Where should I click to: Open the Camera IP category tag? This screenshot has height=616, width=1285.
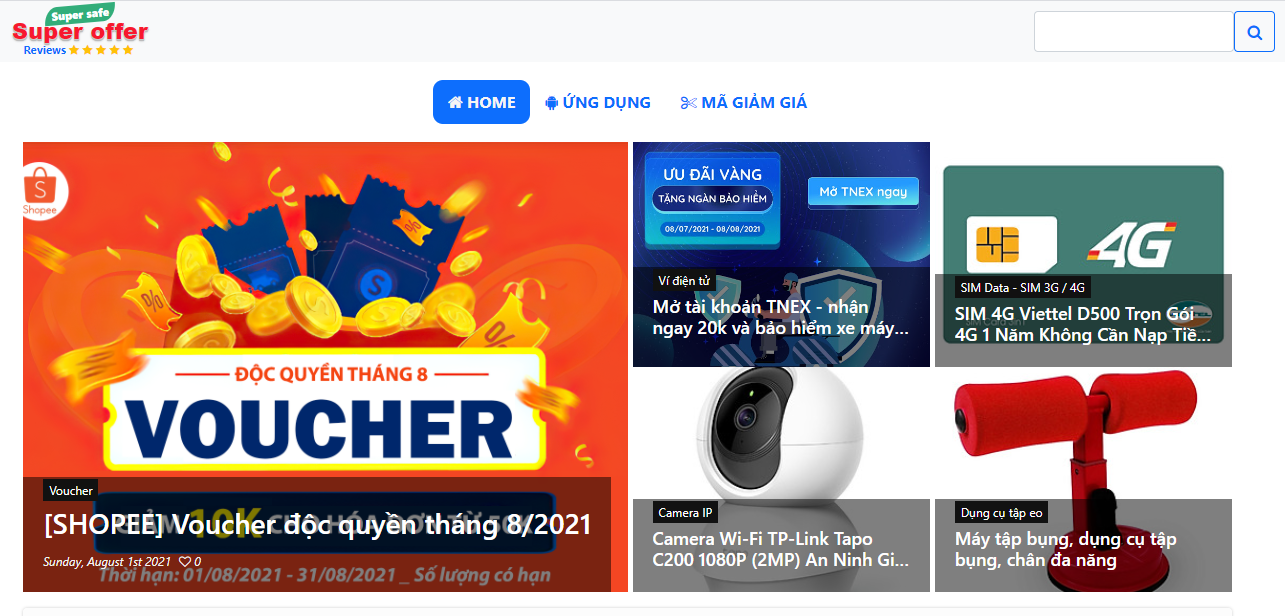pos(685,512)
